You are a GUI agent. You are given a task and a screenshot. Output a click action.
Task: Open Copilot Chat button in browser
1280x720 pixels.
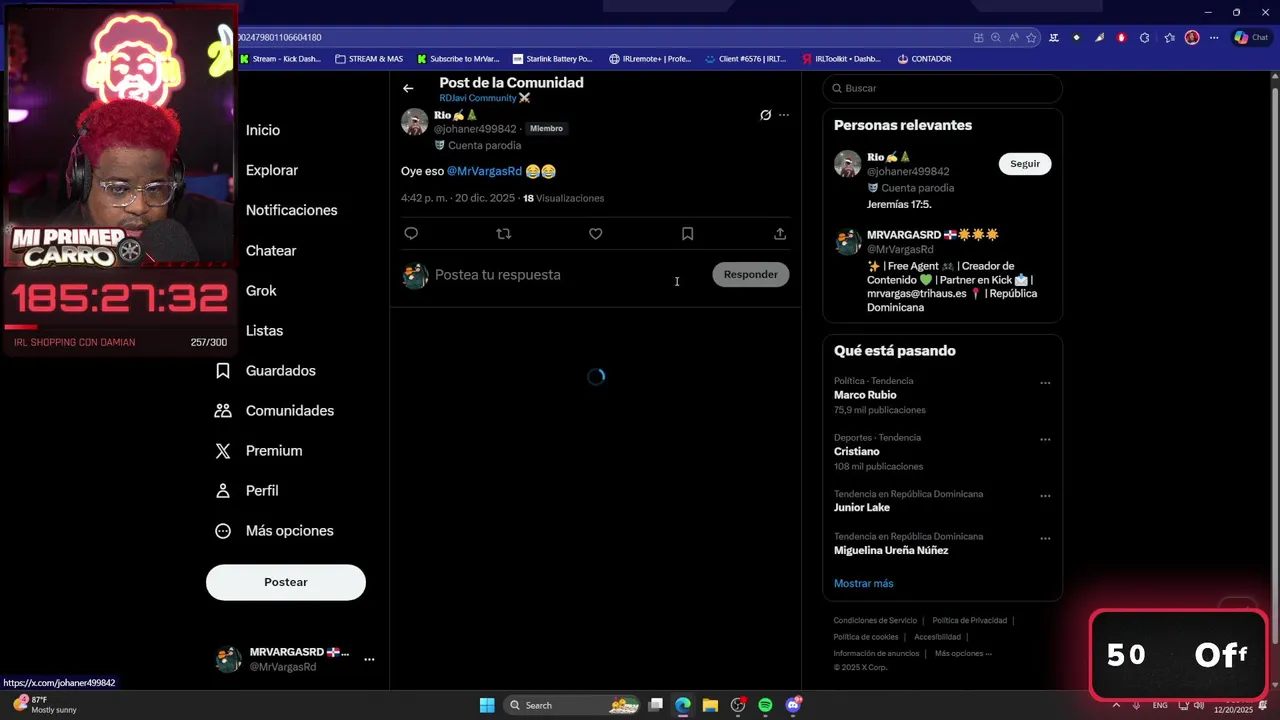tap(1250, 38)
